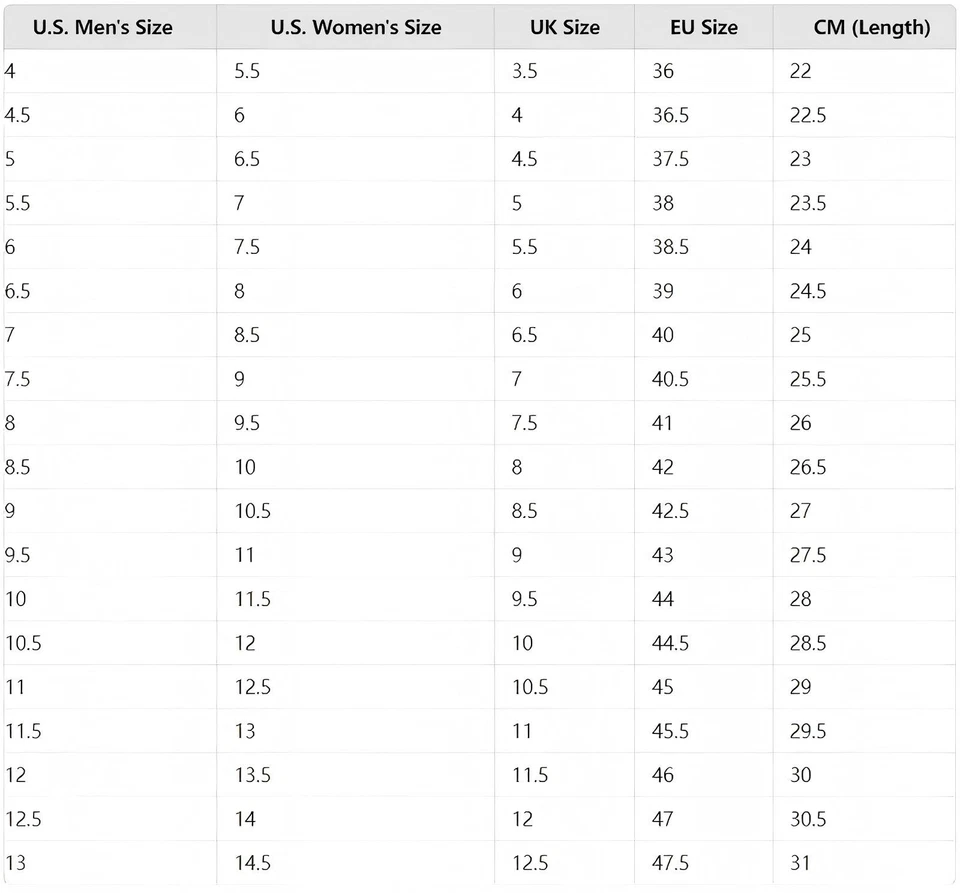
Task: Click EU size 36 cell
Action: 663,71
